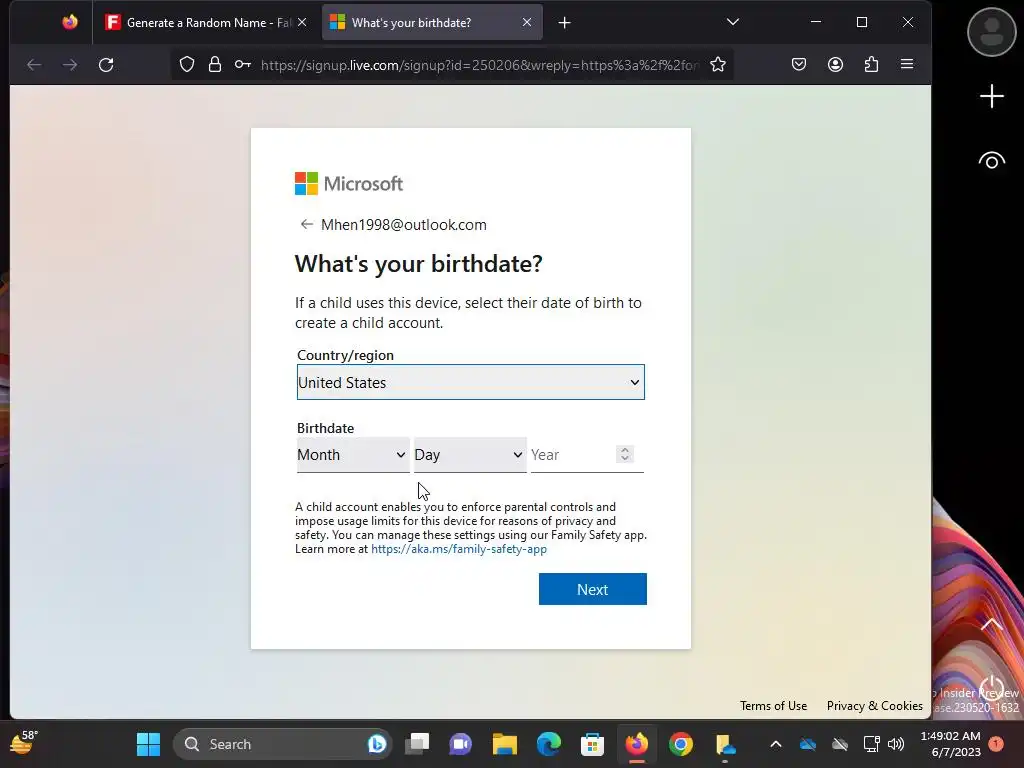This screenshot has width=1024, height=768.
Task: Click the up chevron in right sidebar
Action: [x=991, y=625]
